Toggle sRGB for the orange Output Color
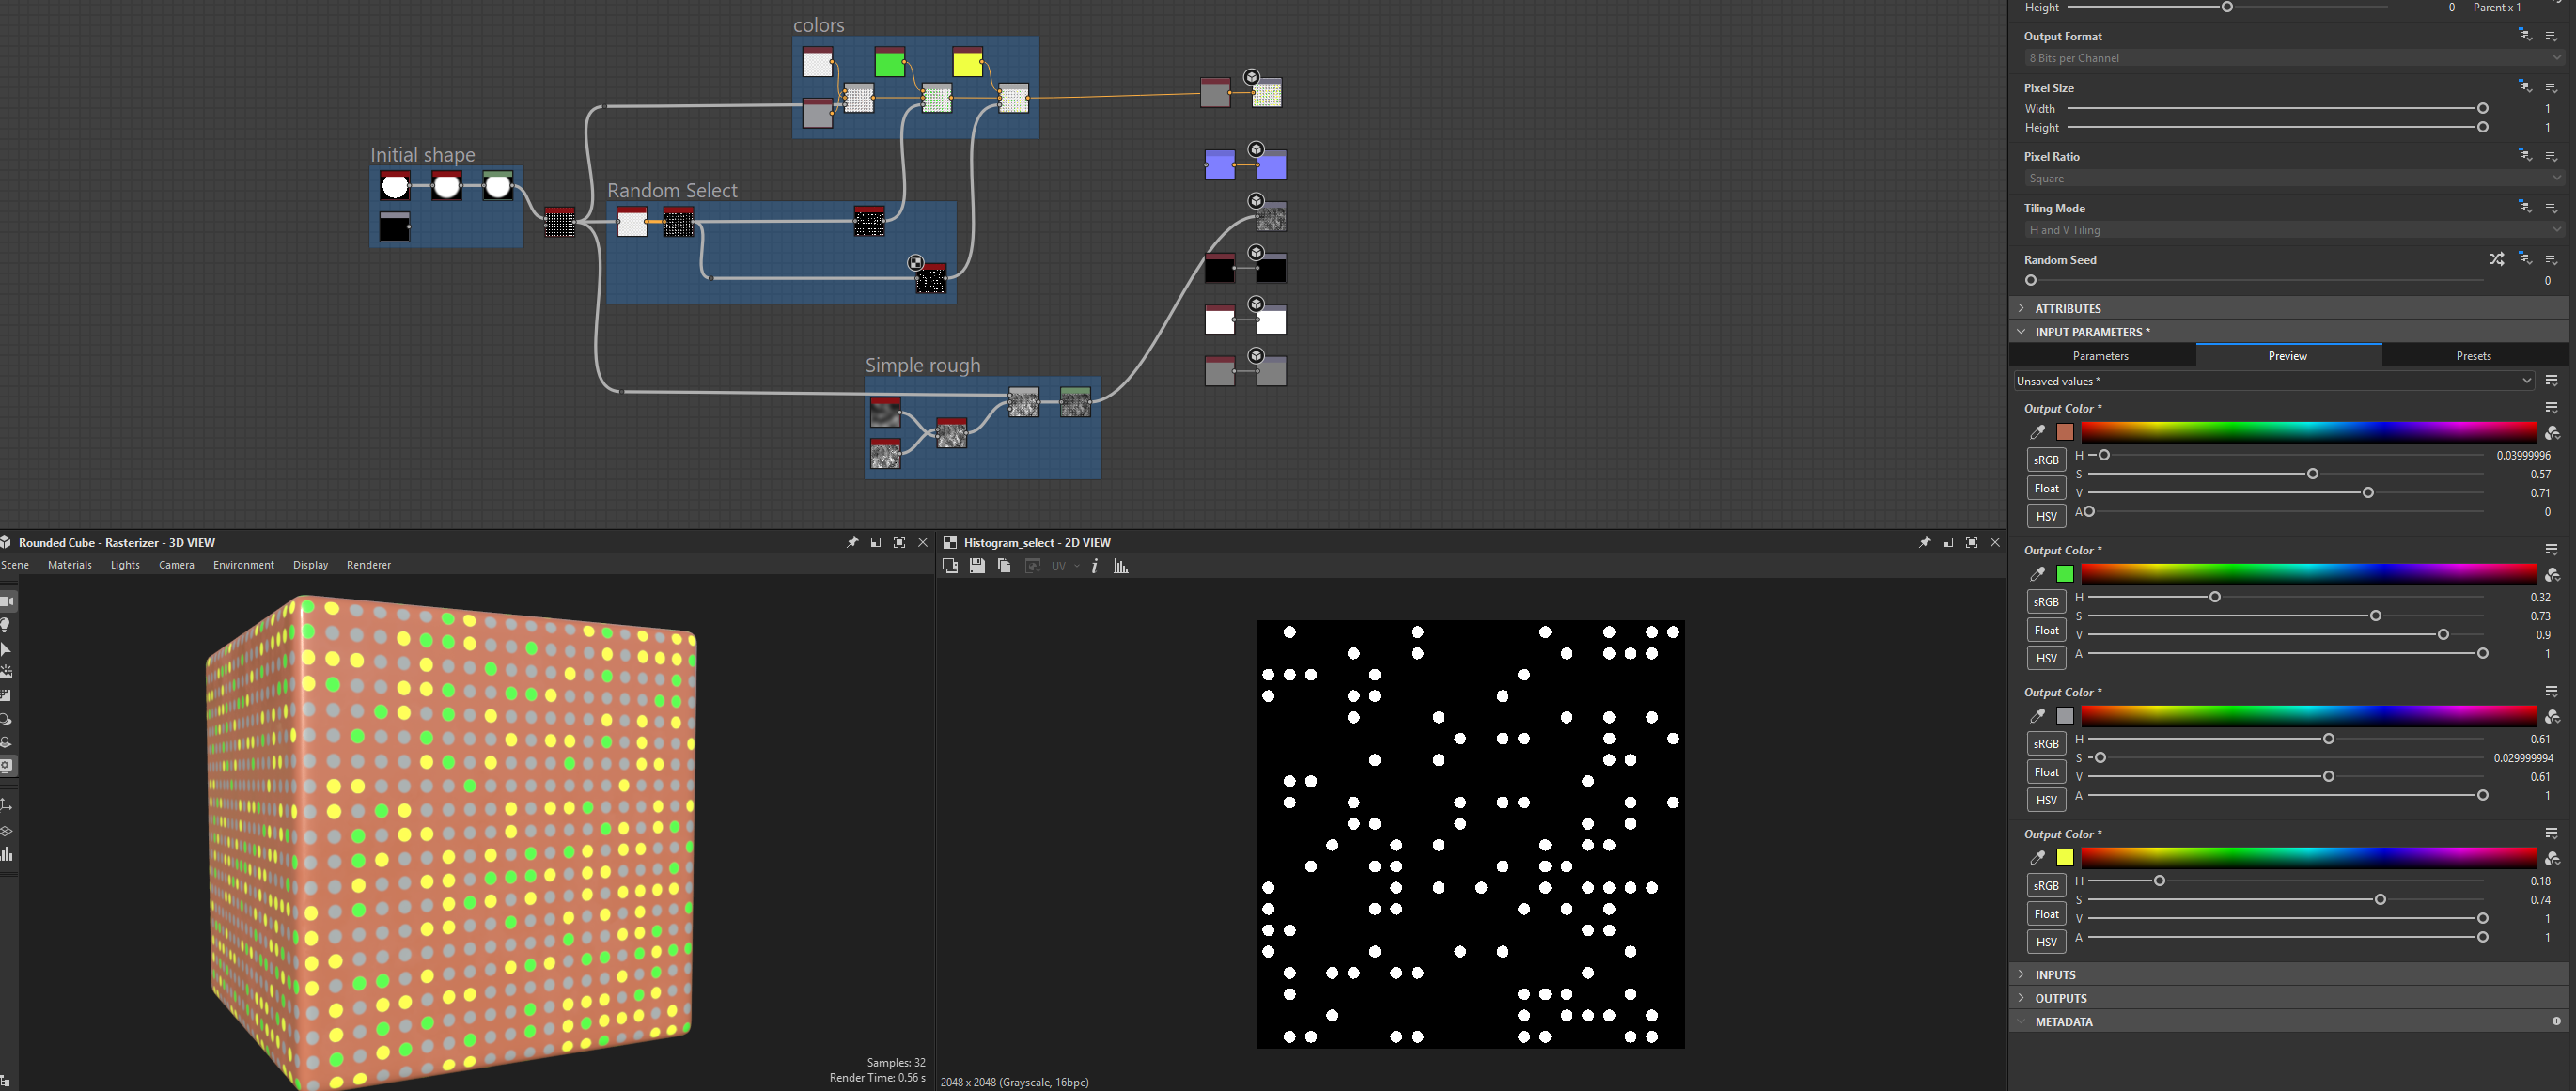2576x1091 pixels. pyautogui.click(x=2046, y=460)
